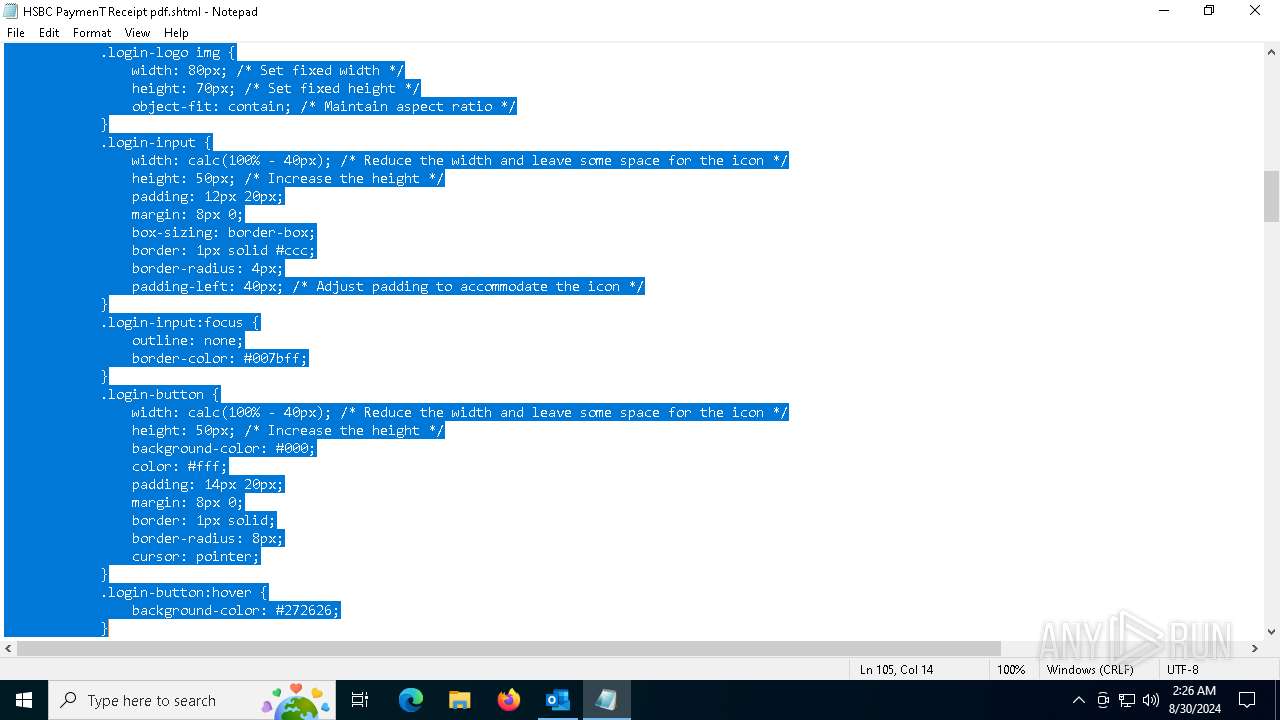Minimize the Notepad window
1280x720 pixels.
click(1164, 11)
